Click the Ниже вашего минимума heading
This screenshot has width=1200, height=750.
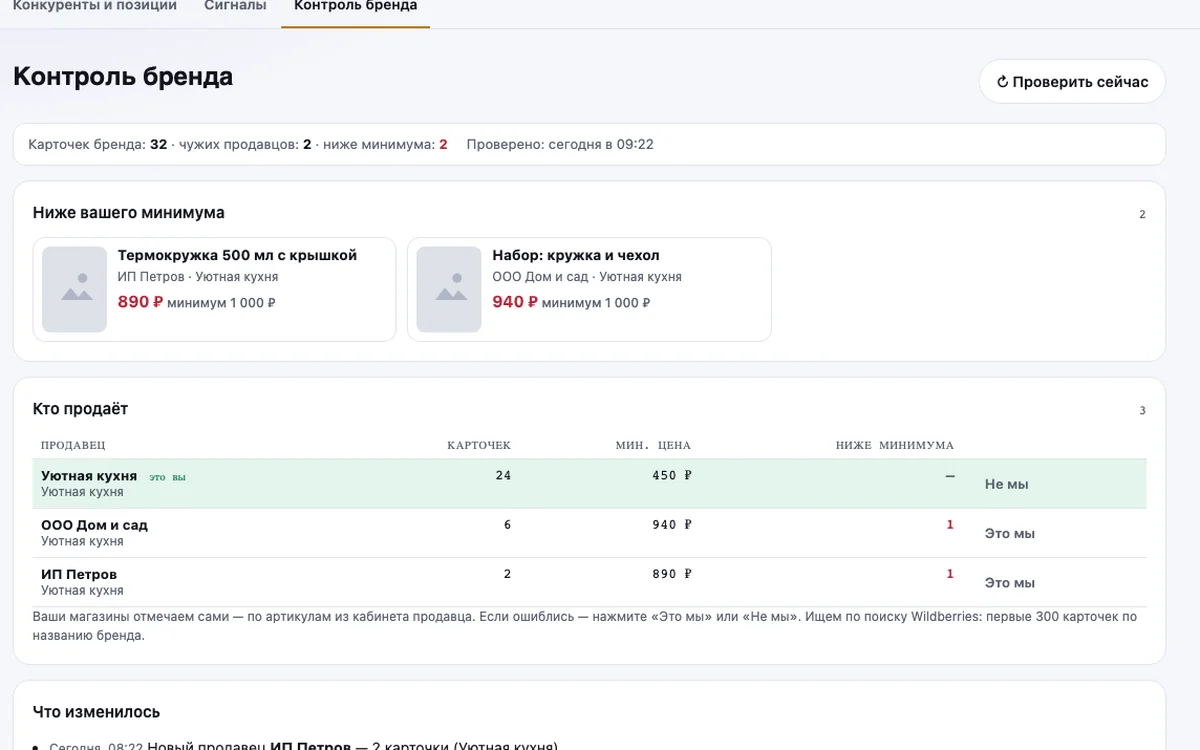[x=128, y=213]
